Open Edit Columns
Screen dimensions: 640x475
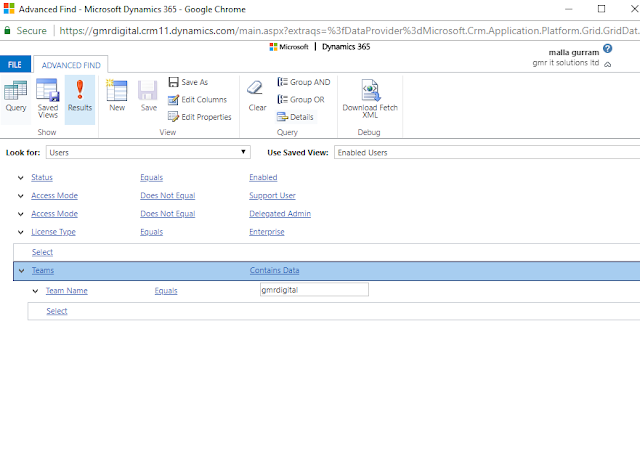[198, 100]
